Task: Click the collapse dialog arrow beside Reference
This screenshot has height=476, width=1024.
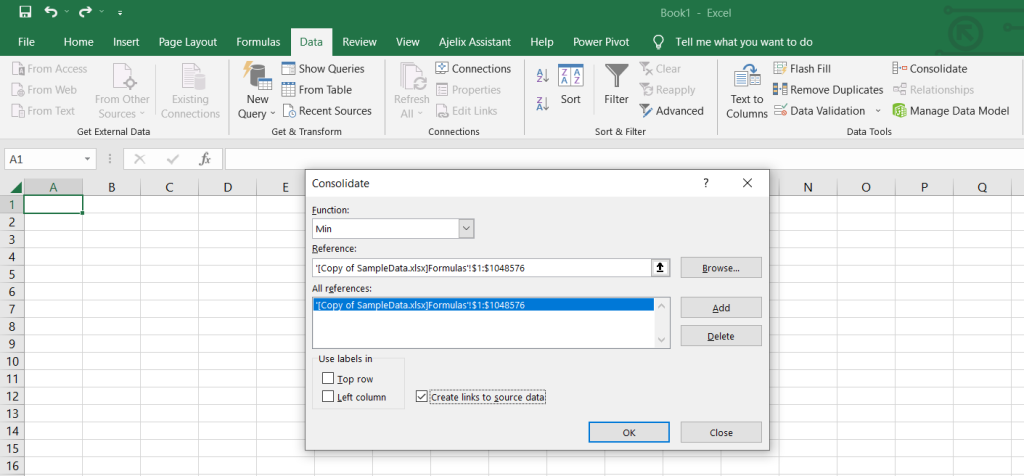Action: (660, 268)
